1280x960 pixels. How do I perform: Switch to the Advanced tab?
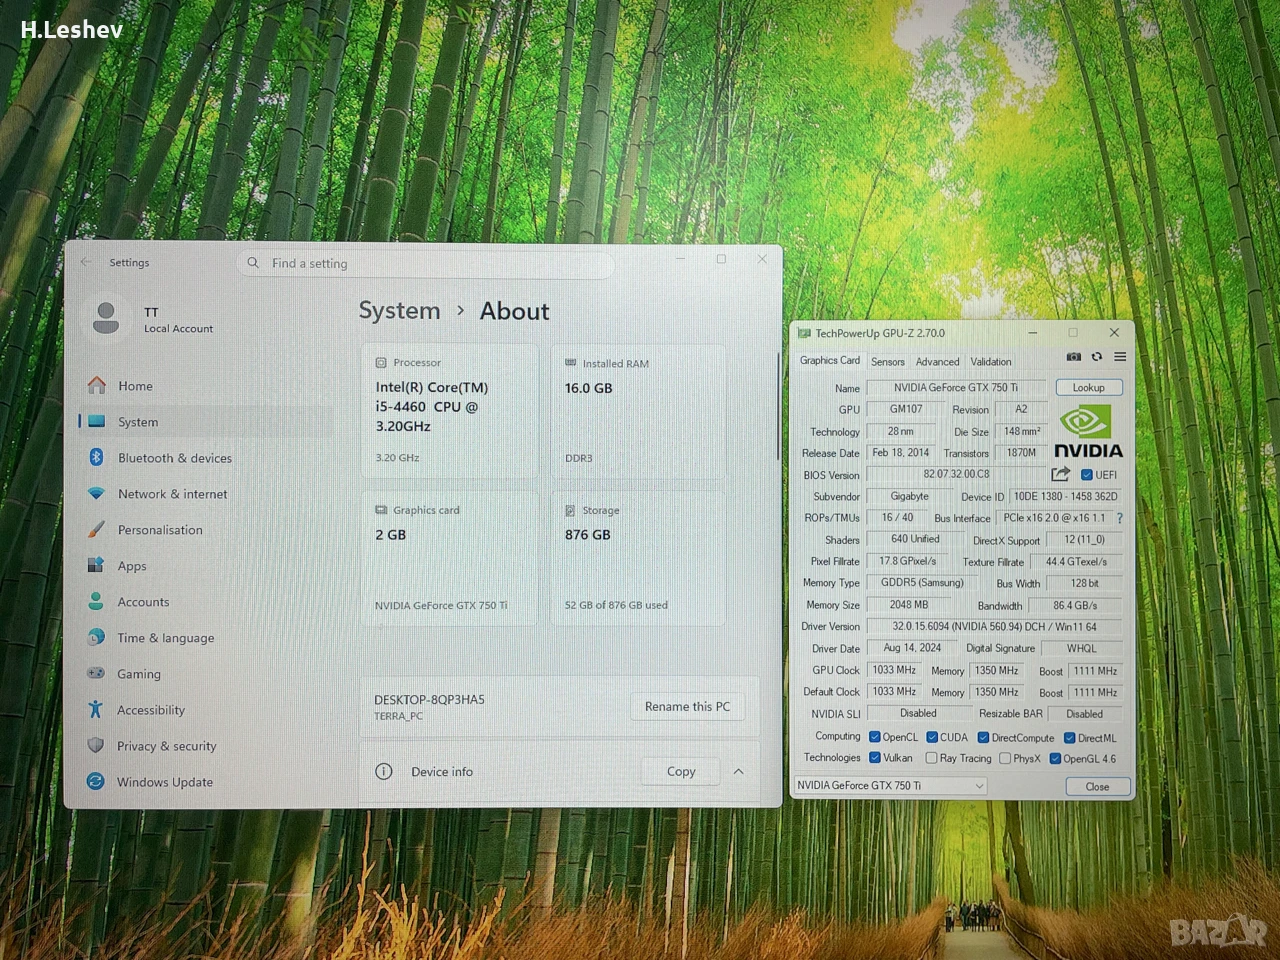(937, 362)
